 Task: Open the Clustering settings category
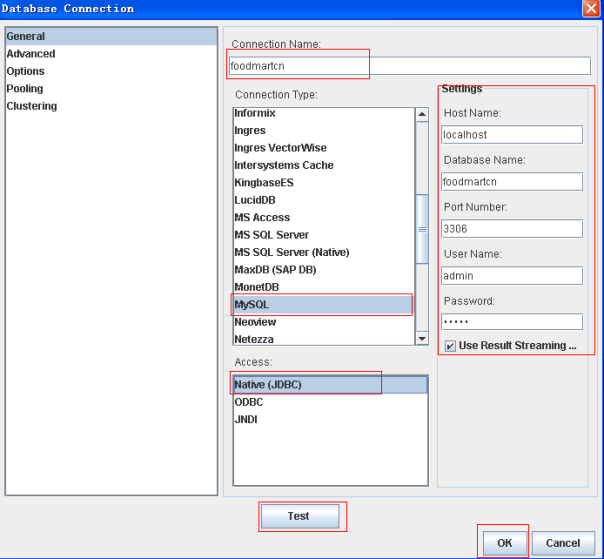tap(111, 106)
